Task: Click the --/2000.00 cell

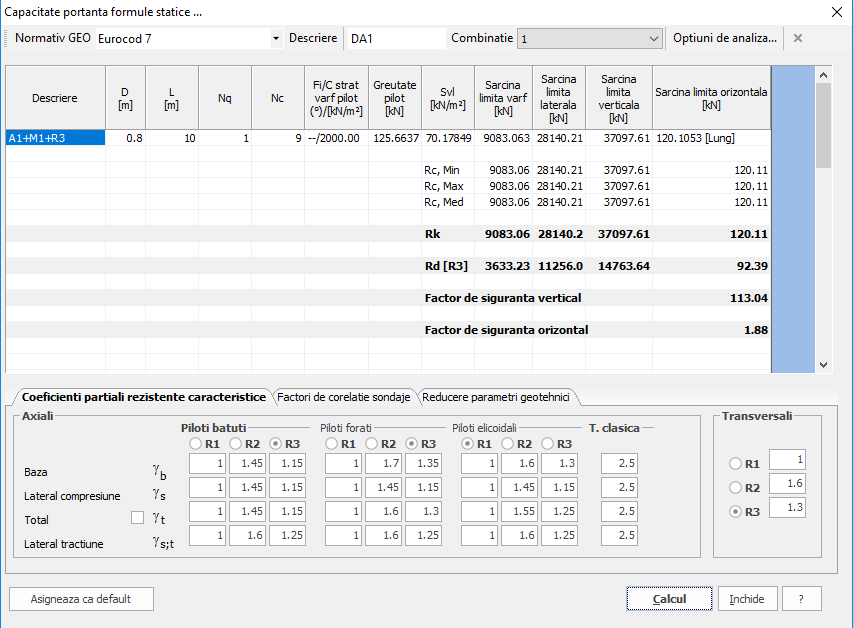Action: pyautogui.click(x=336, y=138)
